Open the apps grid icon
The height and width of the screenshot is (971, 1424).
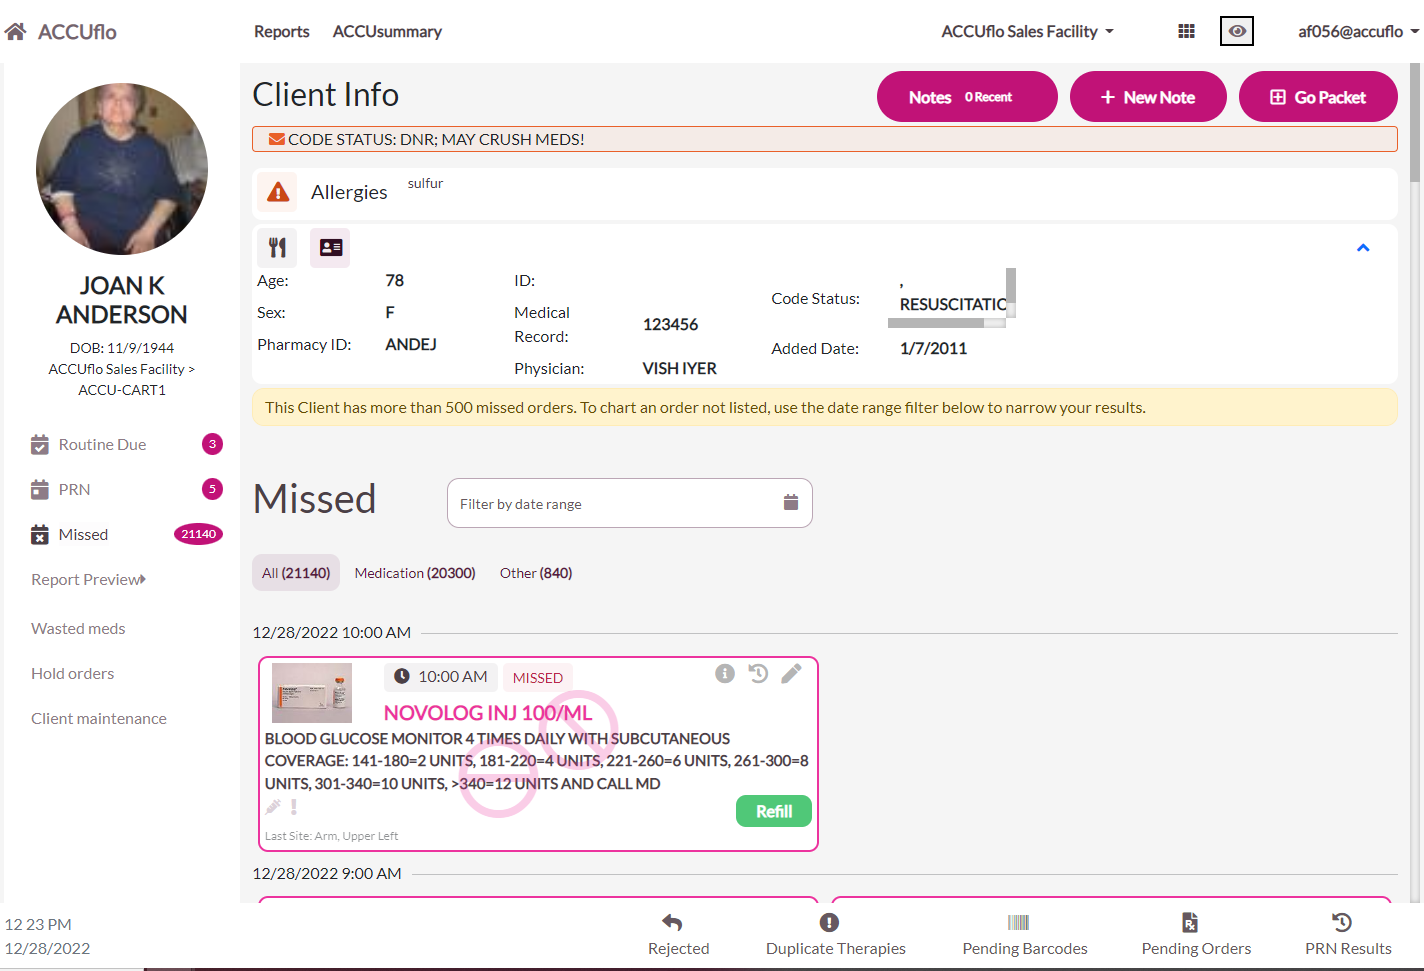1186,31
